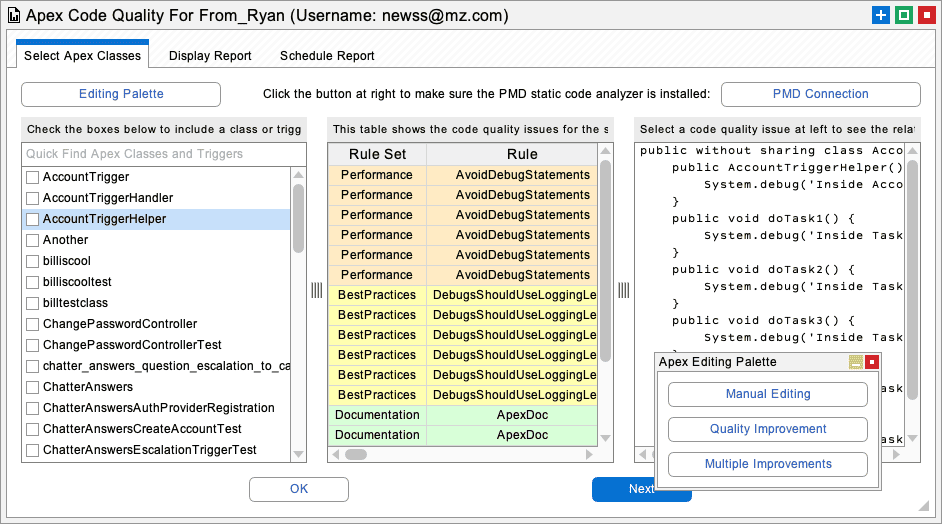Viewport: 942px width, 524px height.
Task: Click the Rule Set column header
Action: (x=377, y=154)
